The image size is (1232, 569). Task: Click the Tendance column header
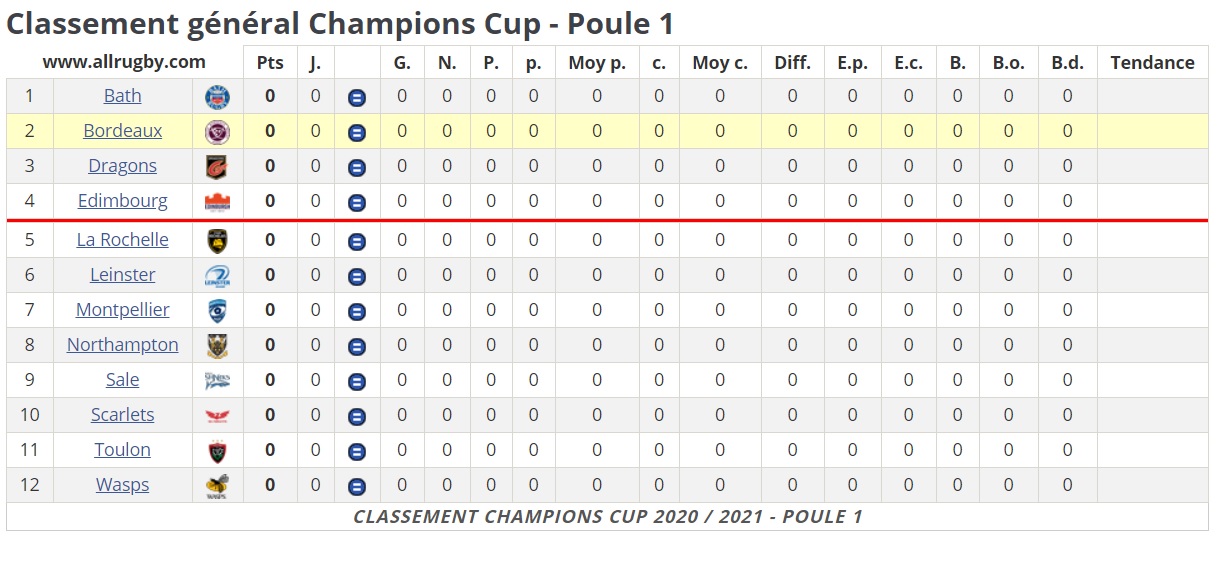(1152, 63)
